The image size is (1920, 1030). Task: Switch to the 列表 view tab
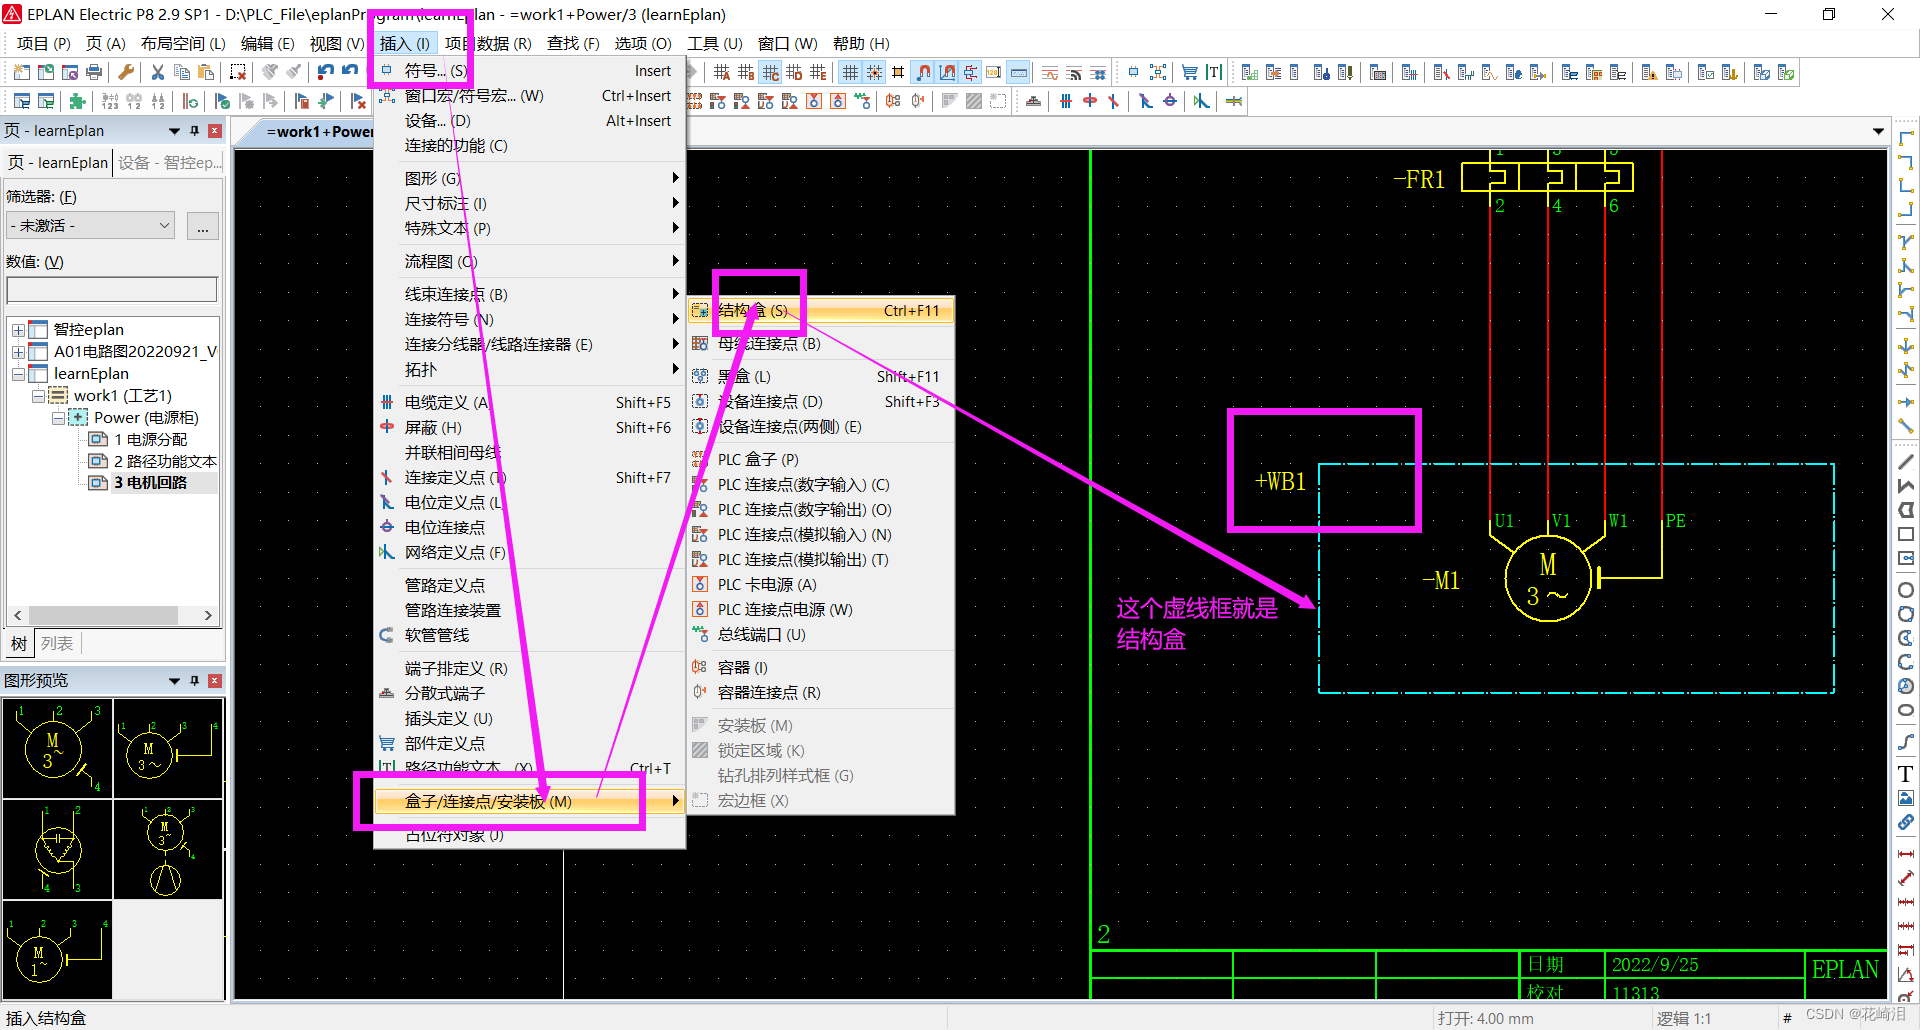57,644
